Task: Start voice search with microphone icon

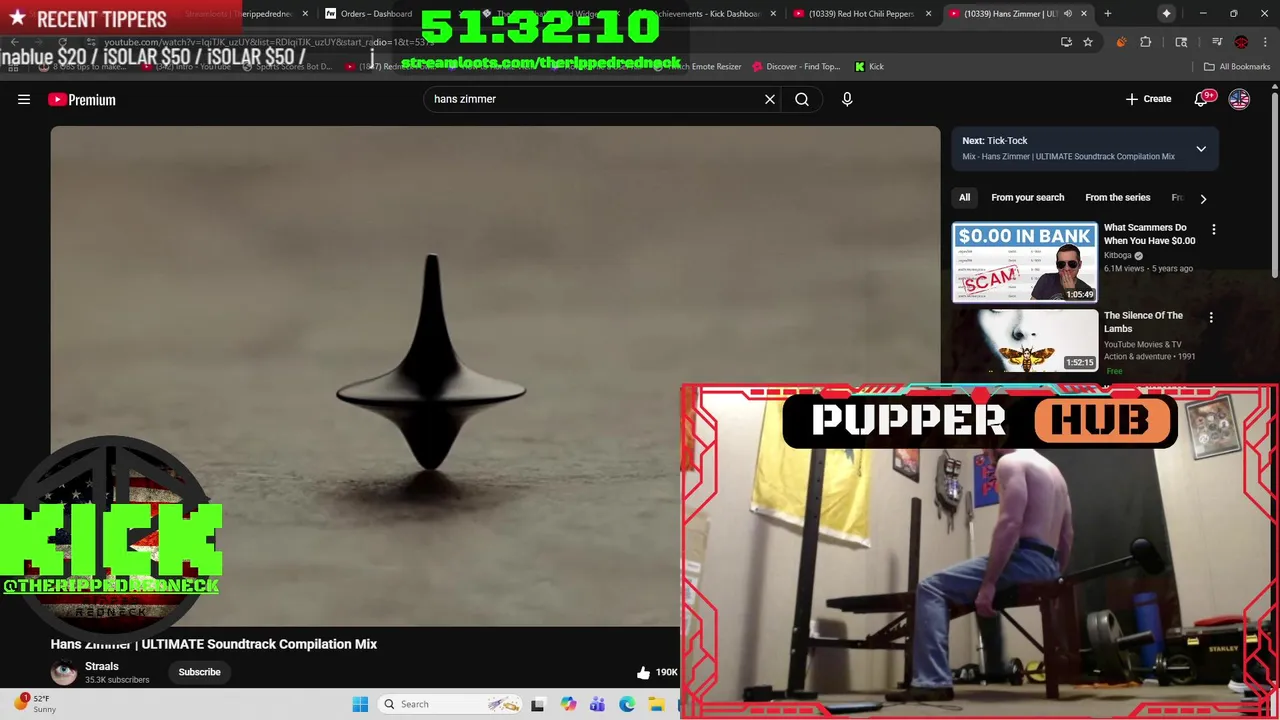Action: point(847,99)
